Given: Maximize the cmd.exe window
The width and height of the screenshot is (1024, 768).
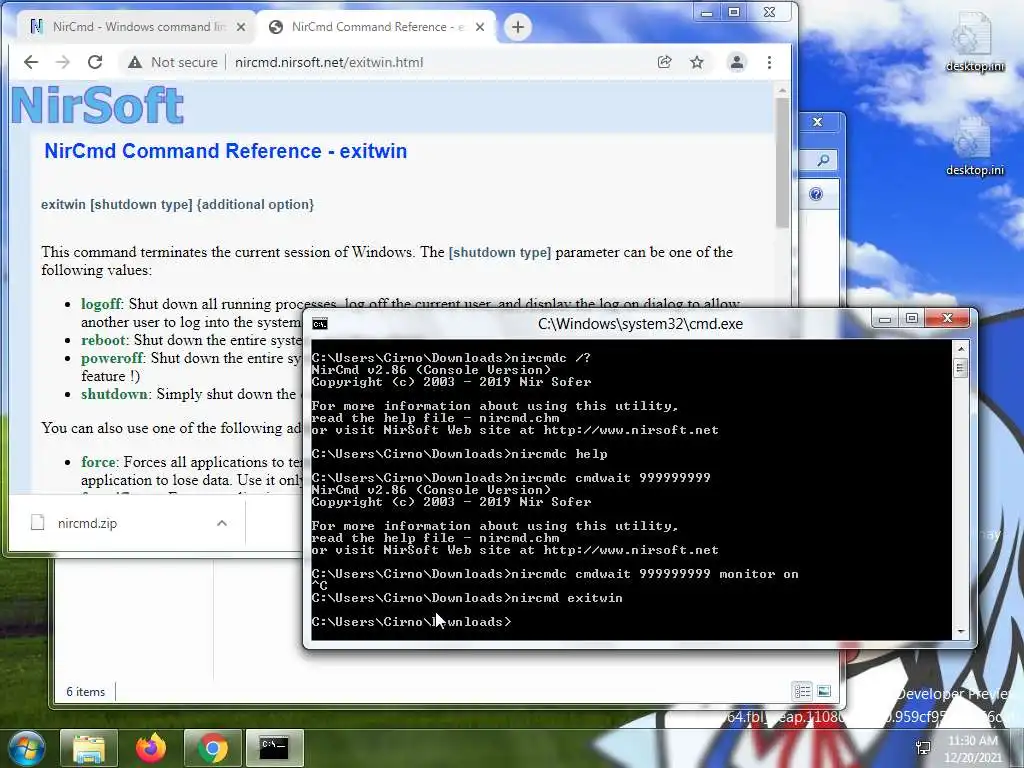Looking at the screenshot, I should [912, 319].
